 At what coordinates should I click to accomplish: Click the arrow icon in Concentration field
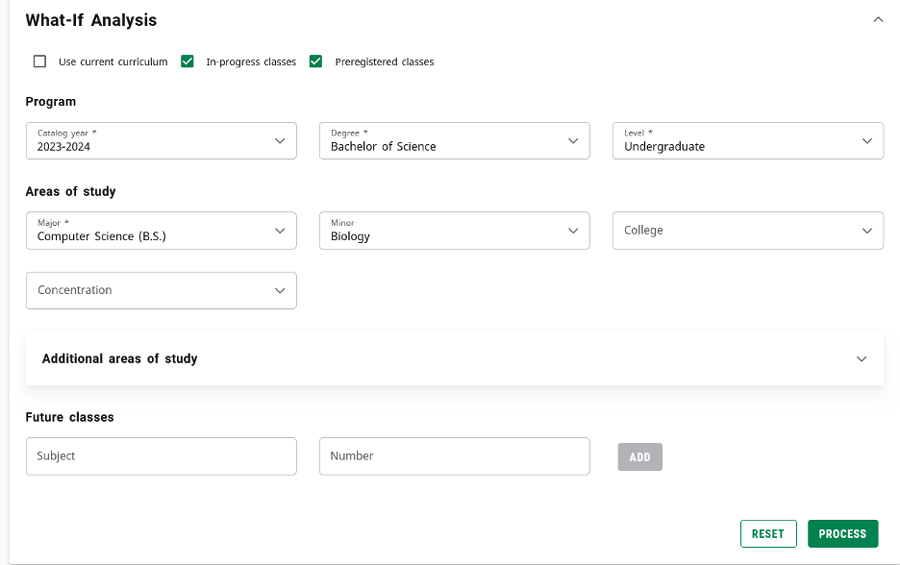[280, 290]
